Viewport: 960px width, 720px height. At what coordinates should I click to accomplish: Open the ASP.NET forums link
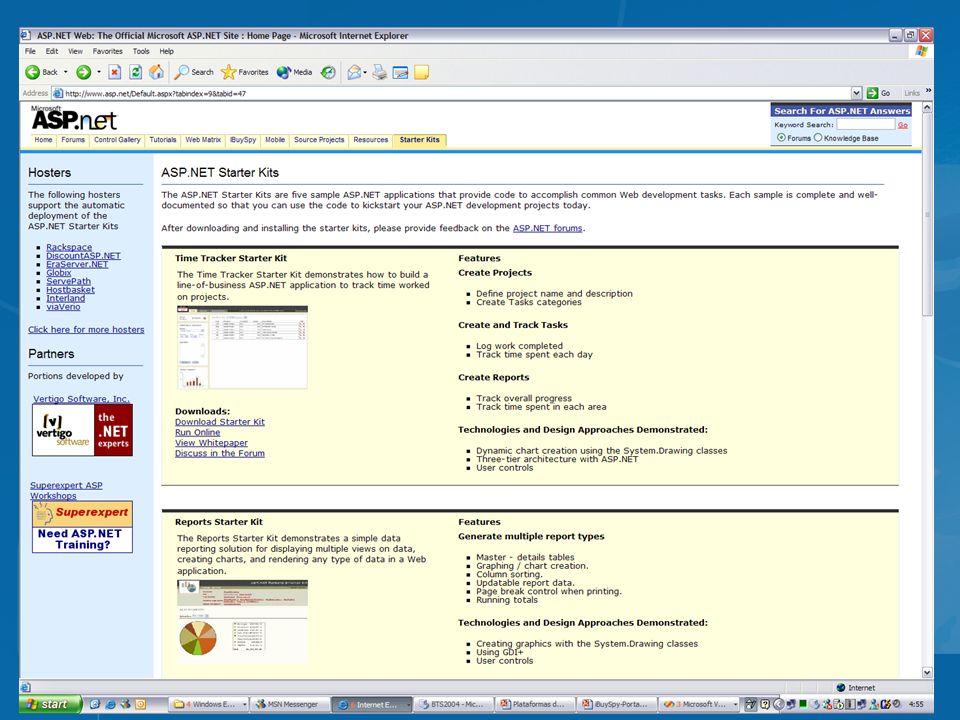(547, 228)
